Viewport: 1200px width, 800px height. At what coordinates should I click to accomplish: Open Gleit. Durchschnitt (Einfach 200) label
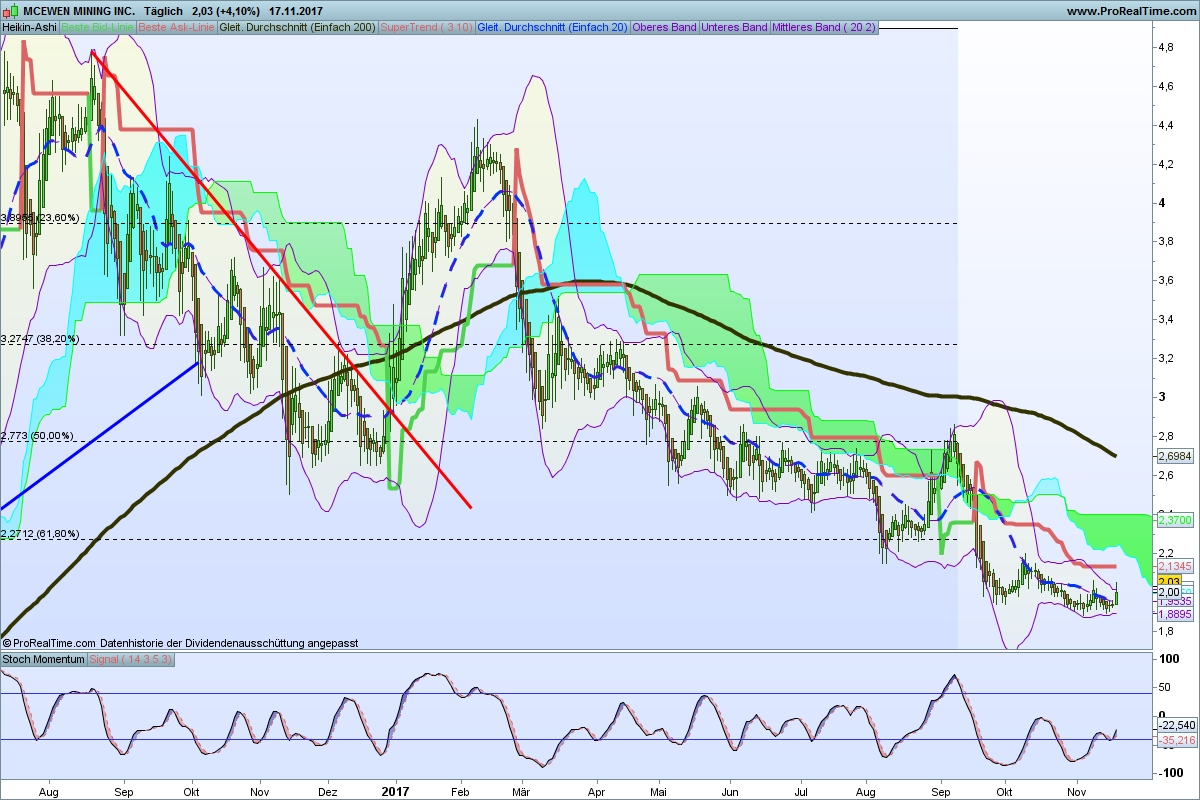point(297,27)
